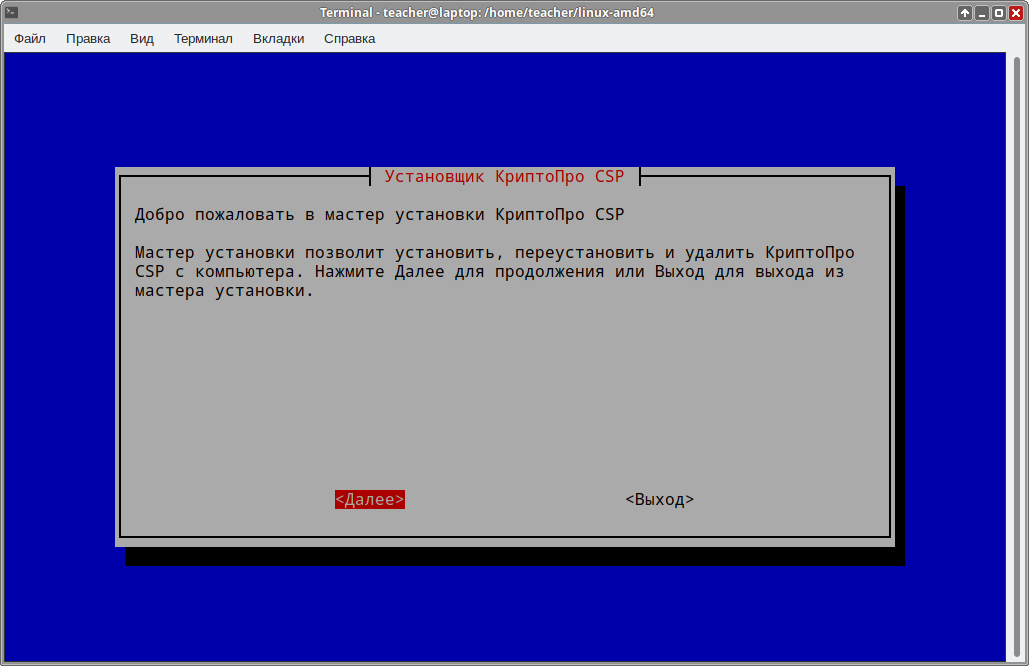Open the Вкладки menu

[278, 39]
